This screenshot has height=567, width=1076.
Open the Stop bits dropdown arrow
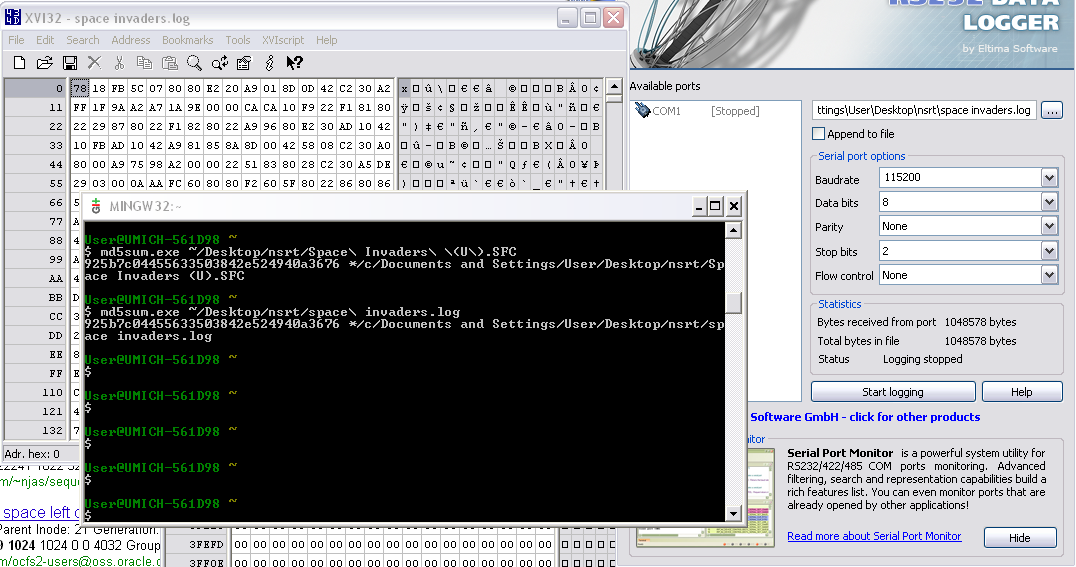1049,251
